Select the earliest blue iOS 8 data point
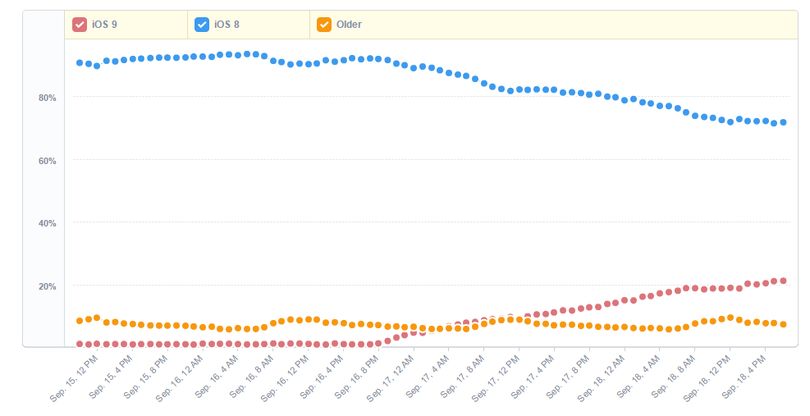This screenshot has height=416, width=810. point(80,63)
